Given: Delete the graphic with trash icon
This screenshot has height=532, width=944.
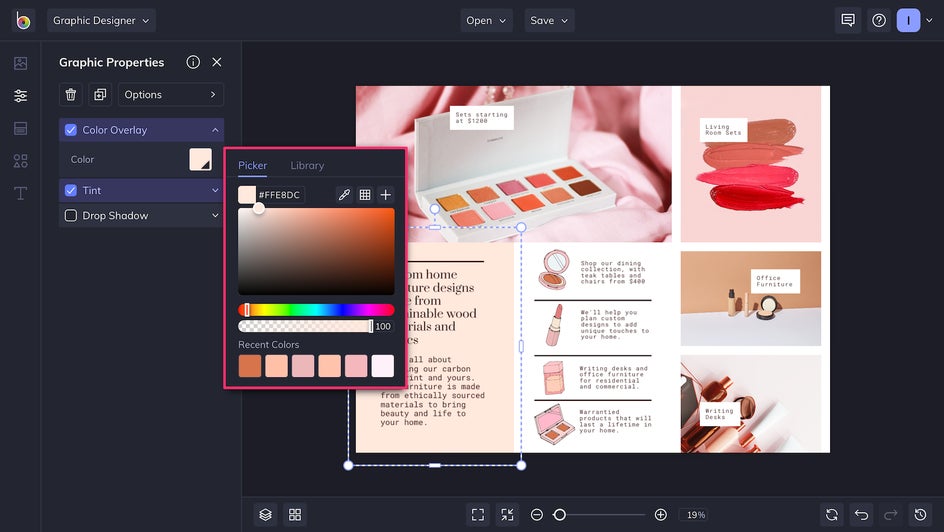Looking at the screenshot, I should click(x=70, y=94).
